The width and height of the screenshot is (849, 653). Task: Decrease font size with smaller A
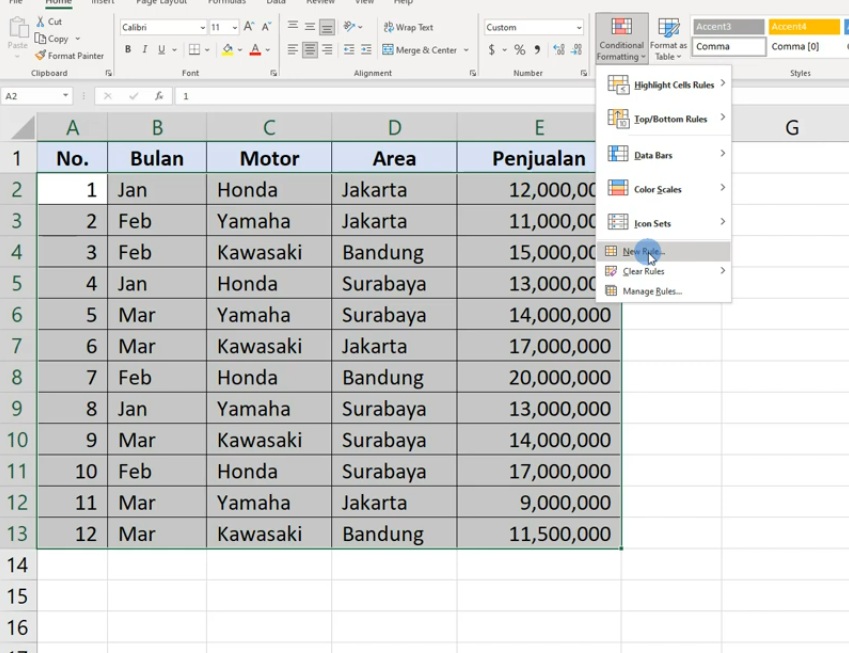click(x=266, y=27)
